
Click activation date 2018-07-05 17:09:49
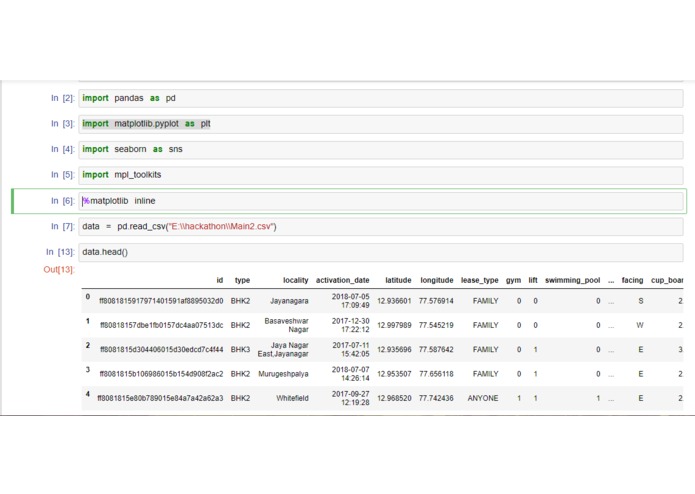[351, 301]
